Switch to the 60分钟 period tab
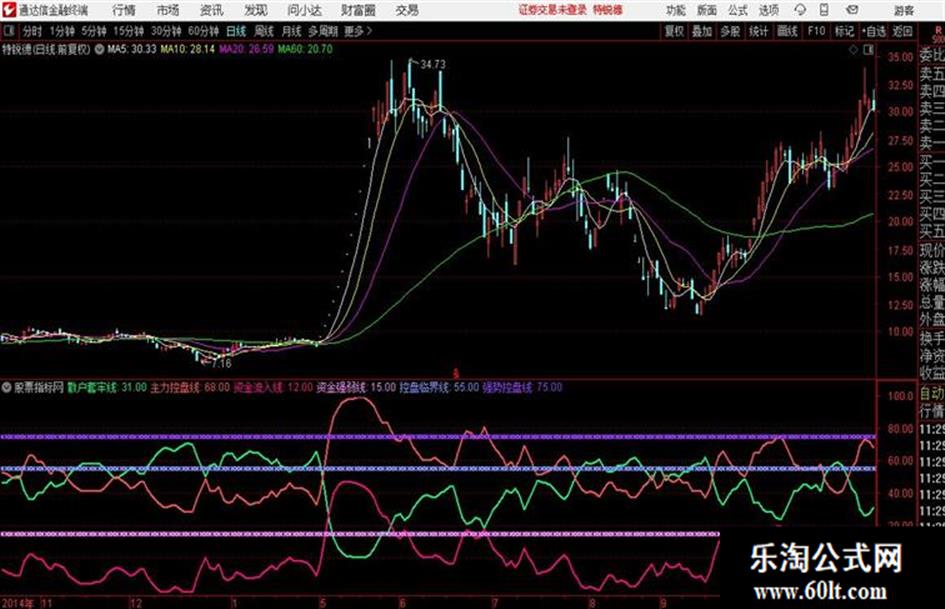Viewport: 945px width, 609px height. pyautogui.click(x=203, y=31)
